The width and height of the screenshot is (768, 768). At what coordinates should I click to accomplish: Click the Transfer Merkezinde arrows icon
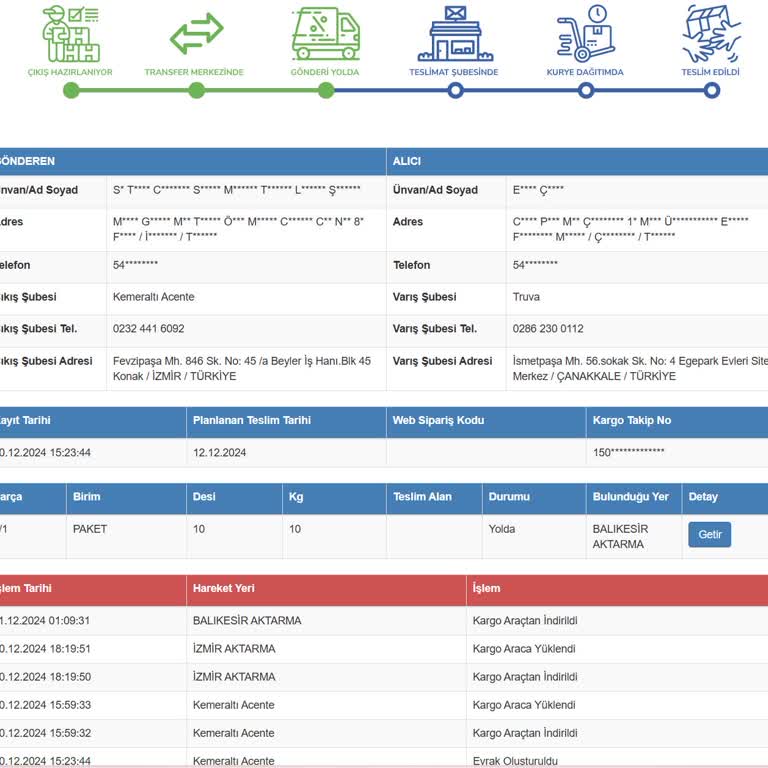pyautogui.click(x=196, y=34)
